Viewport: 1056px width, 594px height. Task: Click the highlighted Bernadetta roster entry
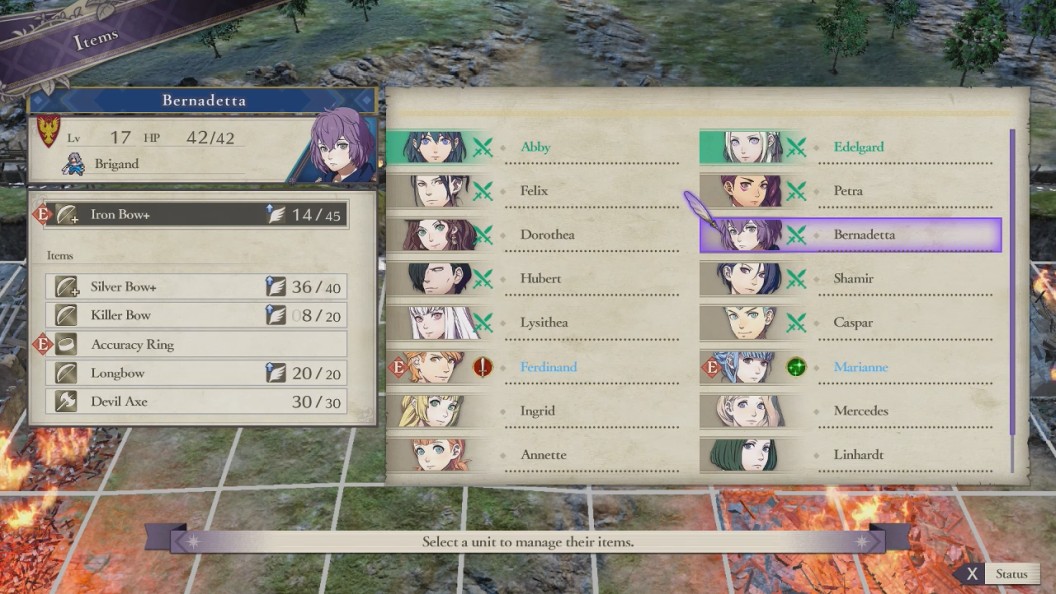pos(851,235)
